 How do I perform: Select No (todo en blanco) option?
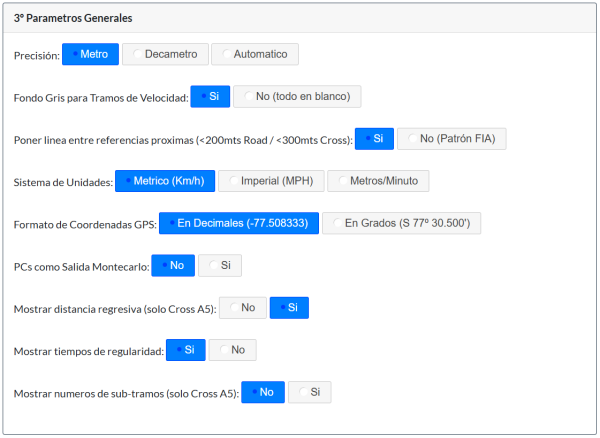click(298, 96)
